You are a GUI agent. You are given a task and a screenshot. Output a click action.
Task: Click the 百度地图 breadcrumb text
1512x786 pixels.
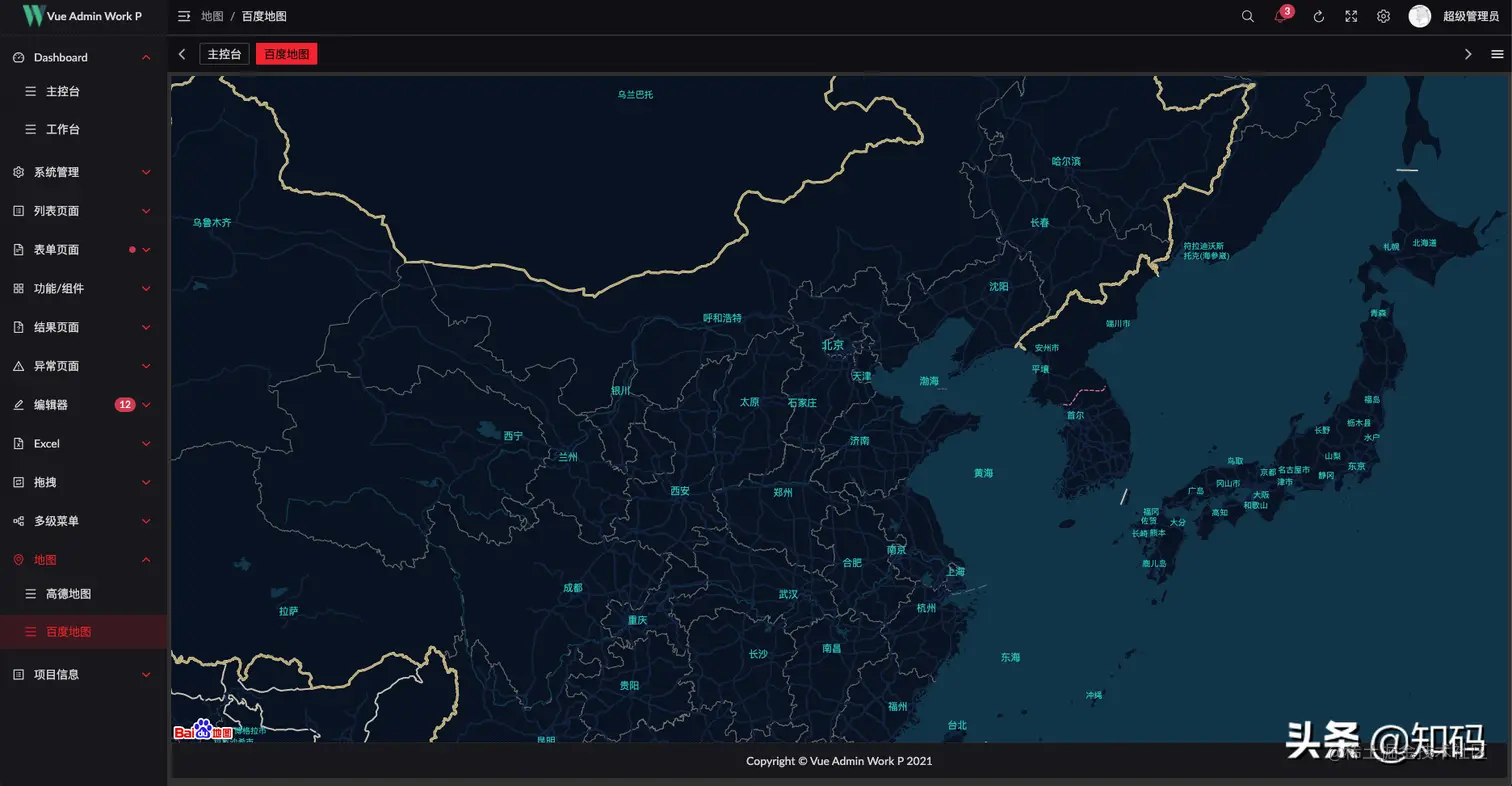[264, 17]
